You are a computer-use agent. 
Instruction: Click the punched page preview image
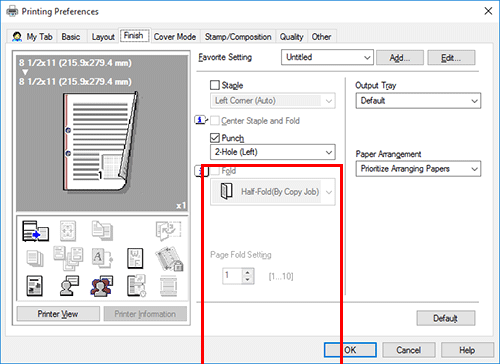[x=101, y=142]
